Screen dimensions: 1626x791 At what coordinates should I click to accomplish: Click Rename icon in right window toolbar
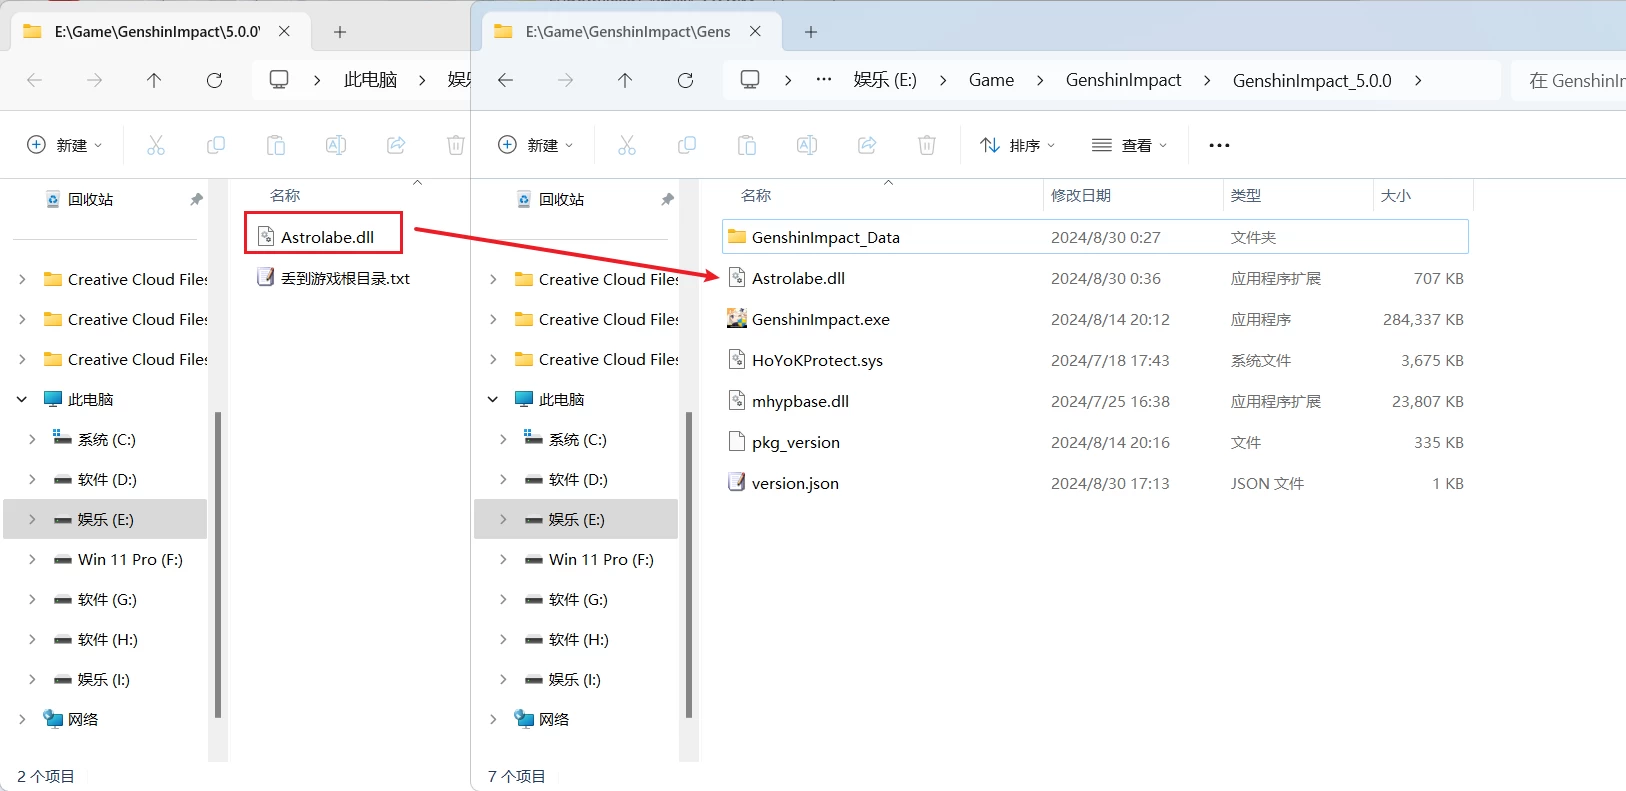click(x=807, y=145)
